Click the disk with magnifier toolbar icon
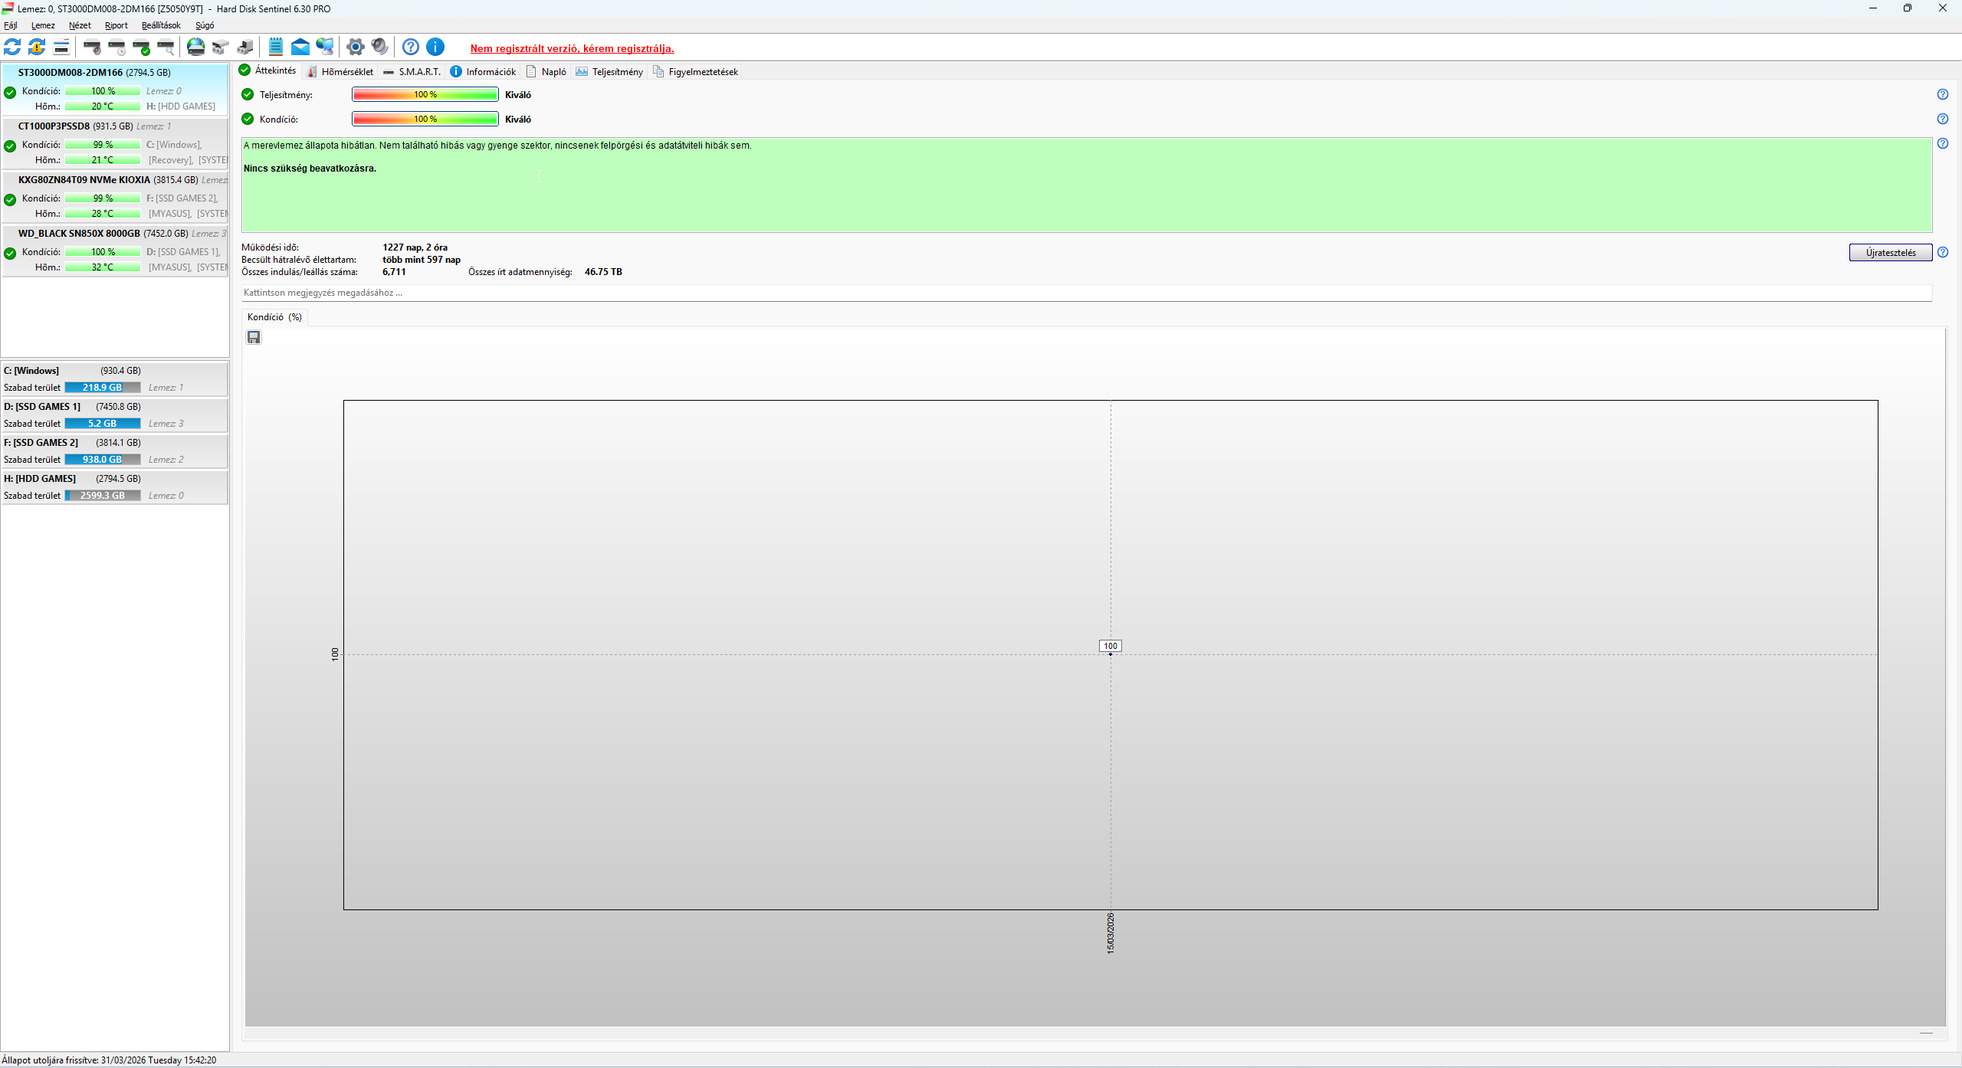The width and height of the screenshot is (1962, 1068). (x=166, y=47)
